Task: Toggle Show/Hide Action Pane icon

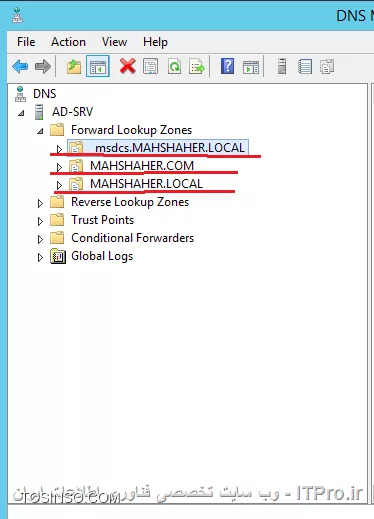Action: click(251, 67)
